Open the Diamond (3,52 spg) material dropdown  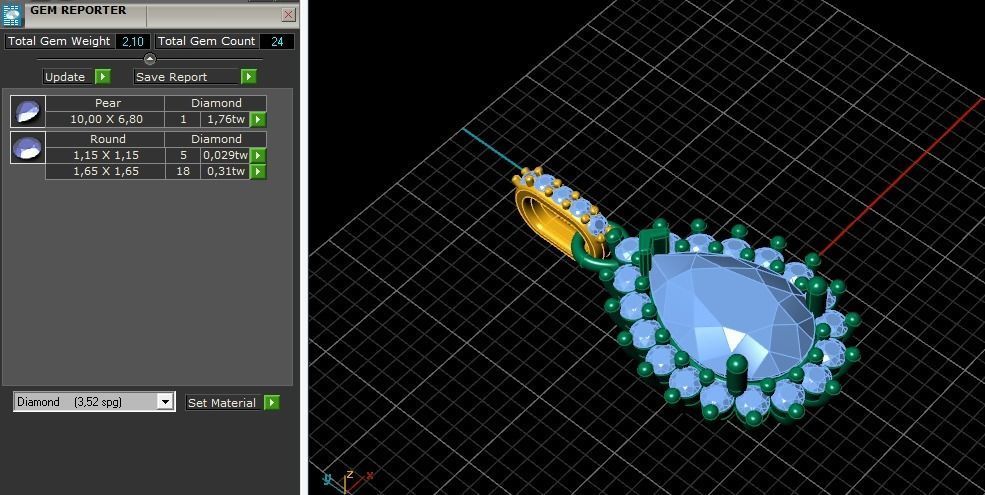pyautogui.click(x=165, y=402)
